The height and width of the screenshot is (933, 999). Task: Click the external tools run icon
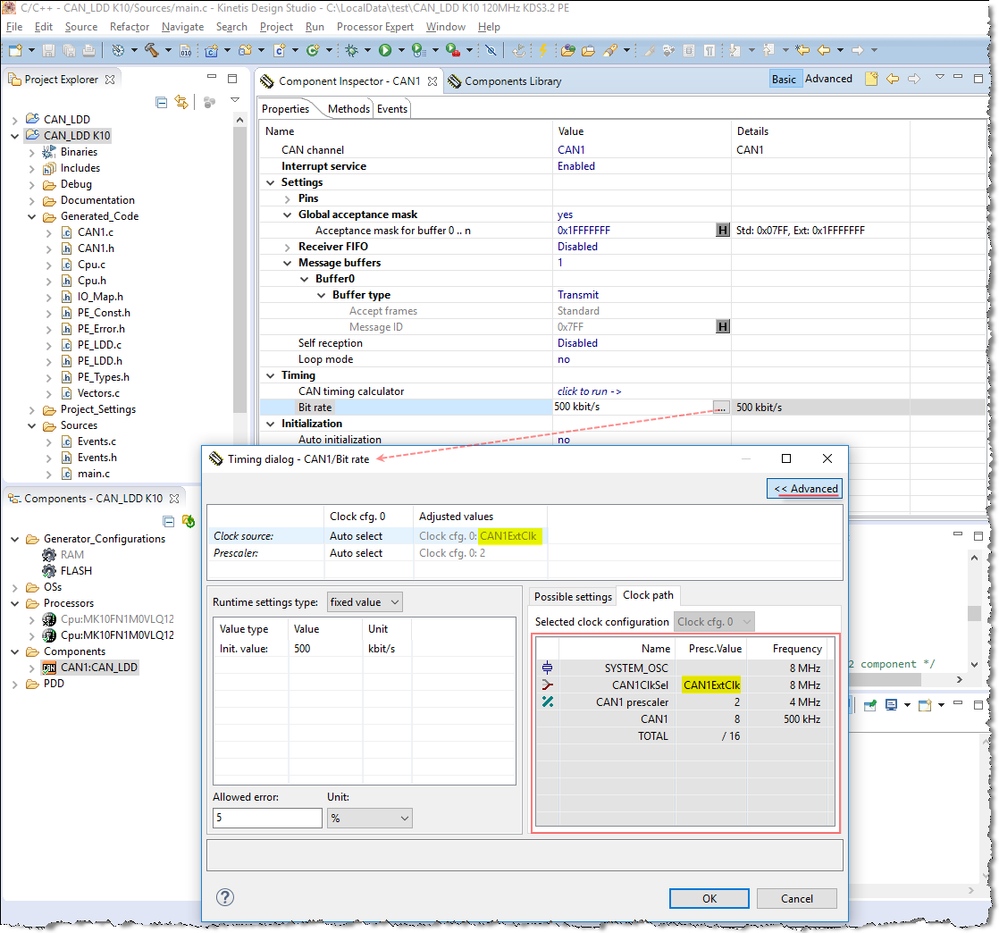(x=452, y=50)
